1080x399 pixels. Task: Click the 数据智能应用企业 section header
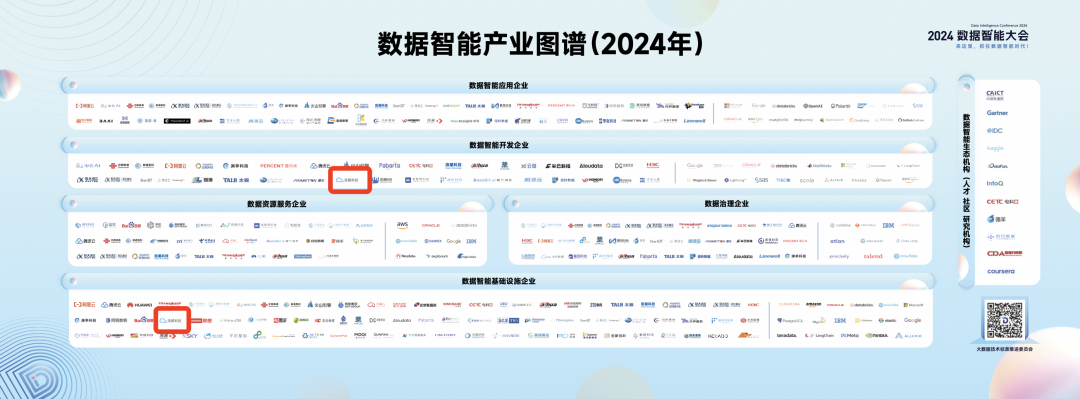tap(499, 85)
